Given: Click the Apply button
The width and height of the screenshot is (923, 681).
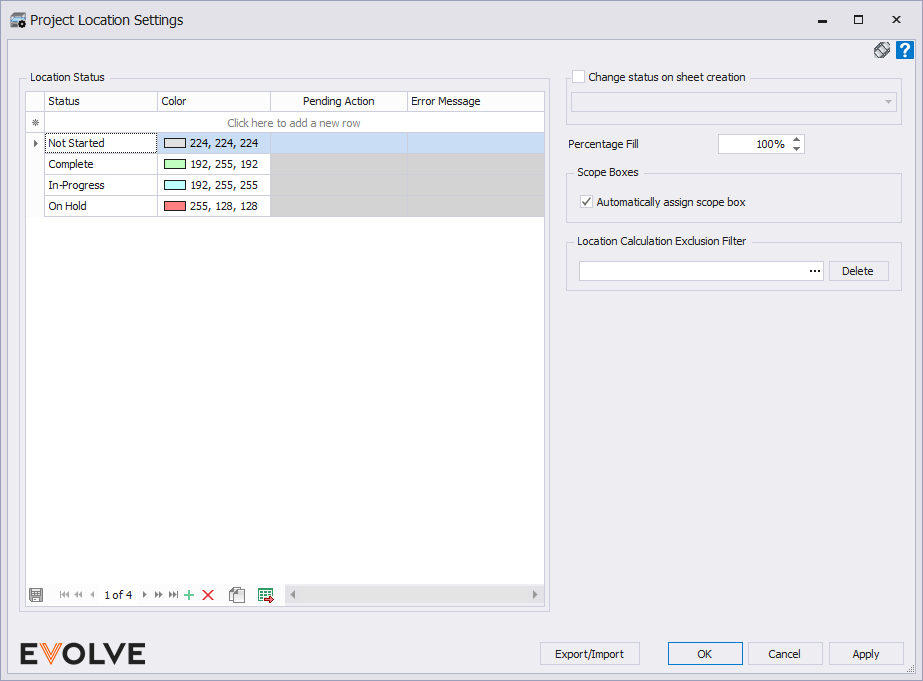Looking at the screenshot, I should tap(866, 654).
